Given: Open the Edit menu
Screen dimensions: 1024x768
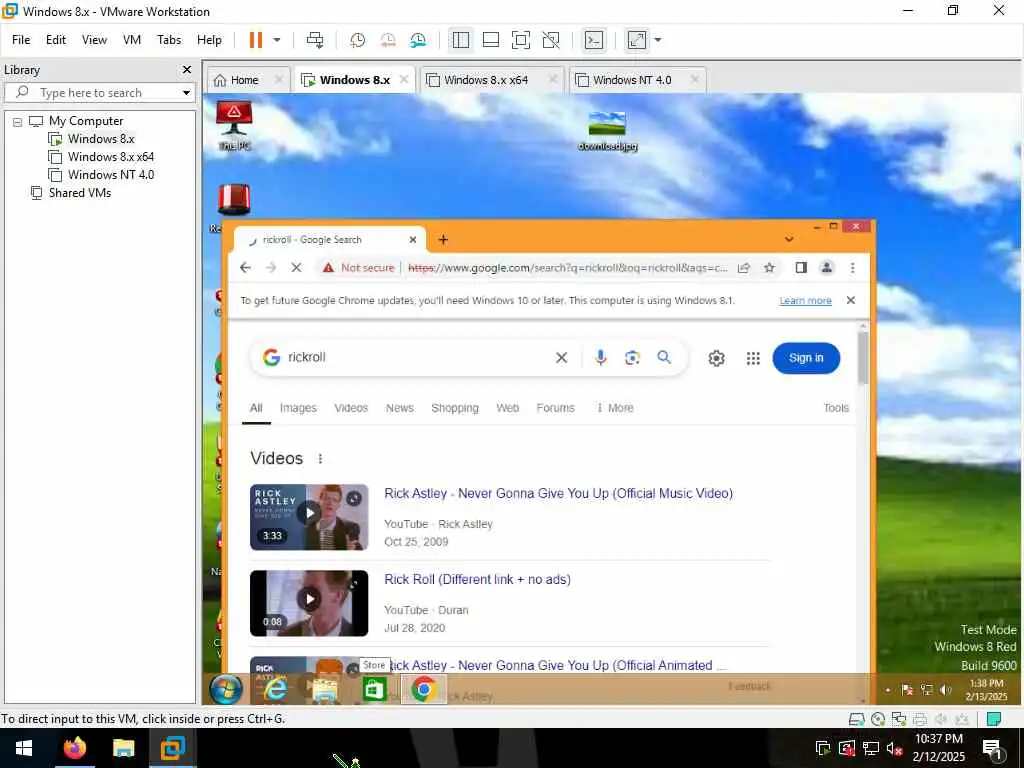Looking at the screenshot, I should pos(56,40).
